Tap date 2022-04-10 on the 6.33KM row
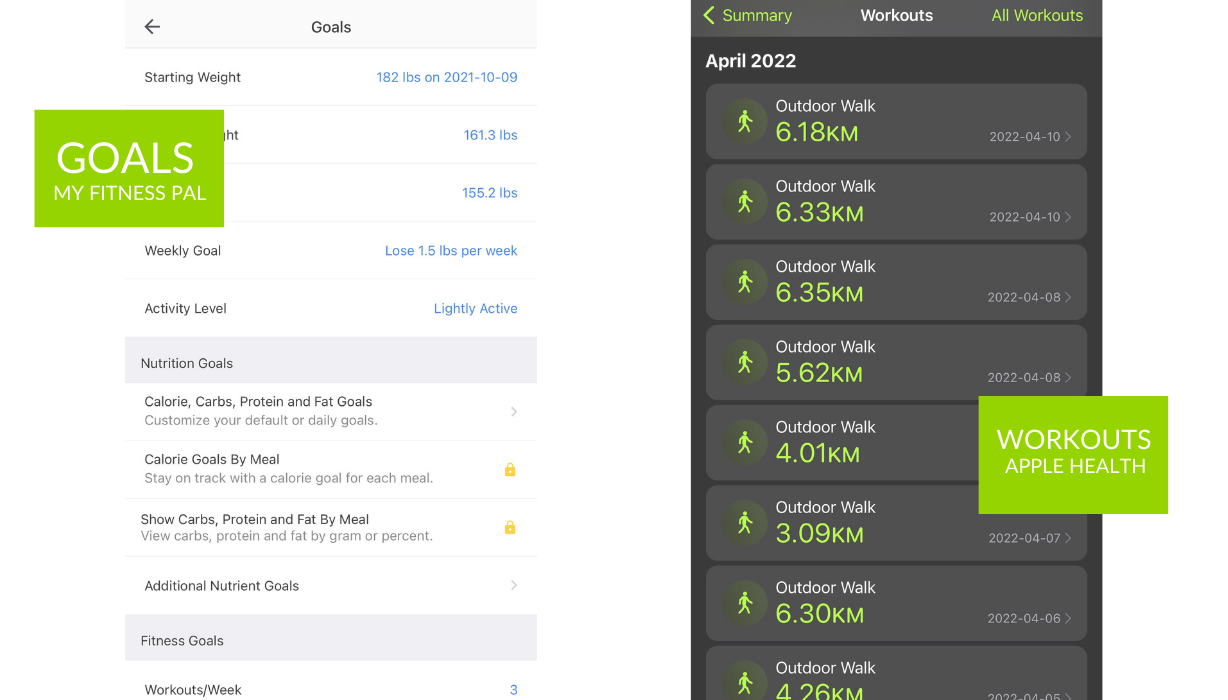Screen dimensions: 1228x700 pos(1025,217)
